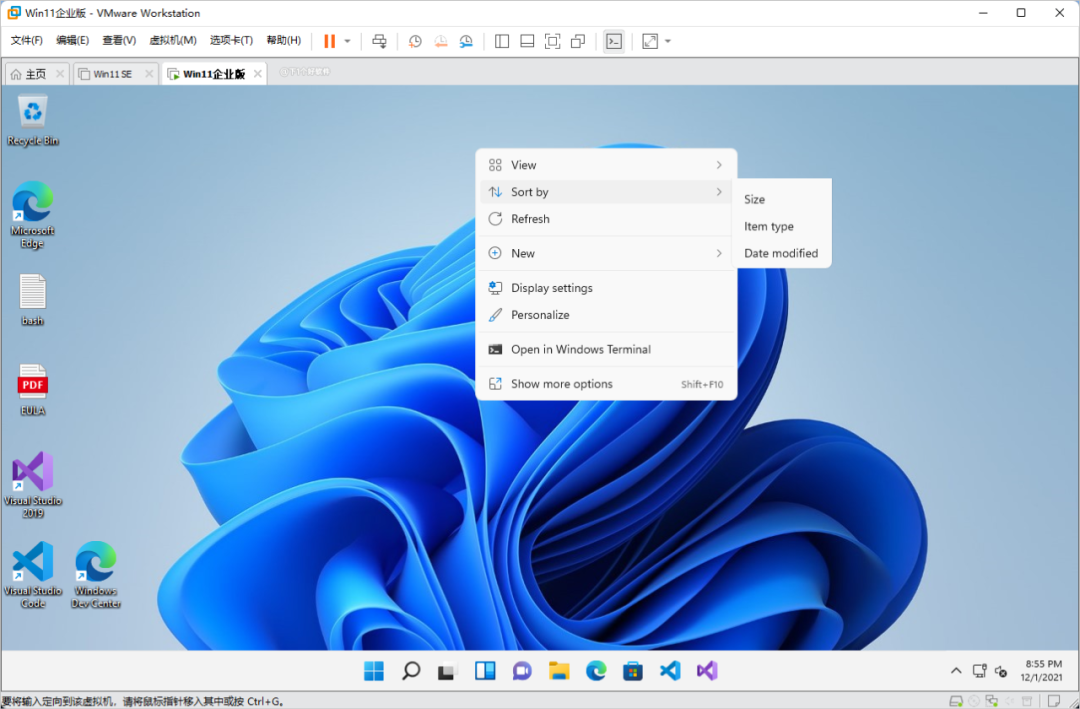Open the 虚拟机(M) menu

coord(173,41)
